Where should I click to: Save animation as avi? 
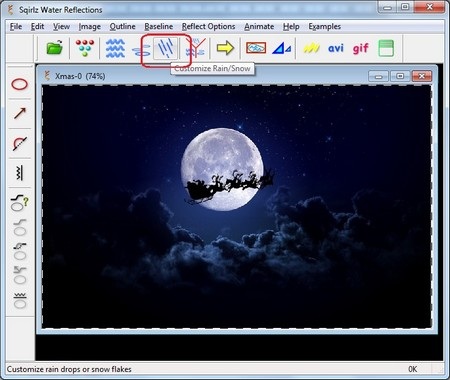click(x=335, y=48)
